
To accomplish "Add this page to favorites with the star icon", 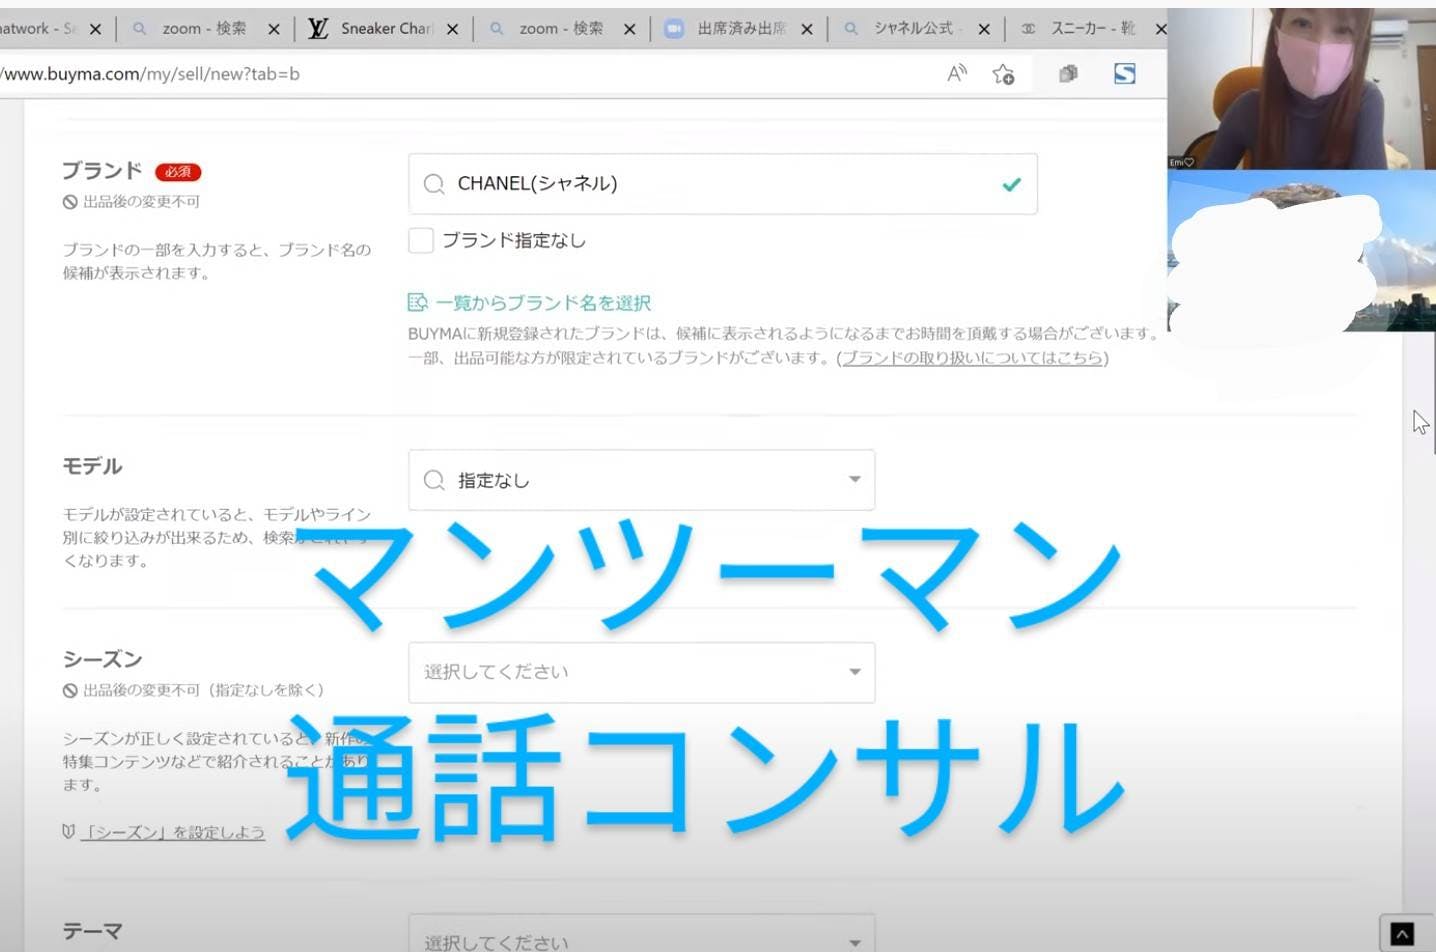I will [x=1003, y=73].
